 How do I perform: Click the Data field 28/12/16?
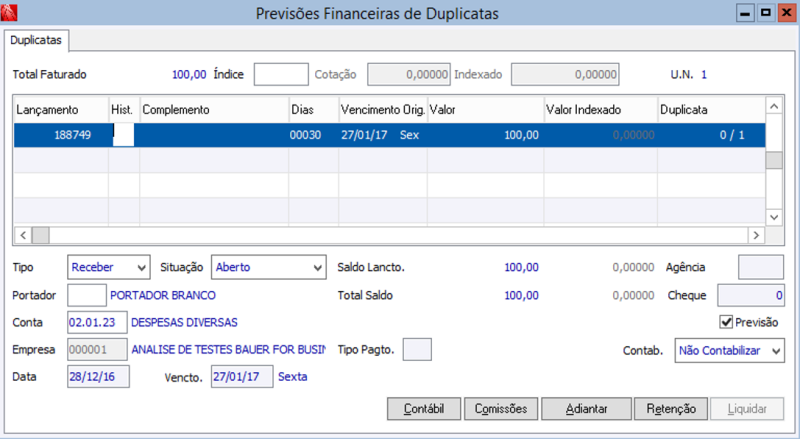(98, 377)
